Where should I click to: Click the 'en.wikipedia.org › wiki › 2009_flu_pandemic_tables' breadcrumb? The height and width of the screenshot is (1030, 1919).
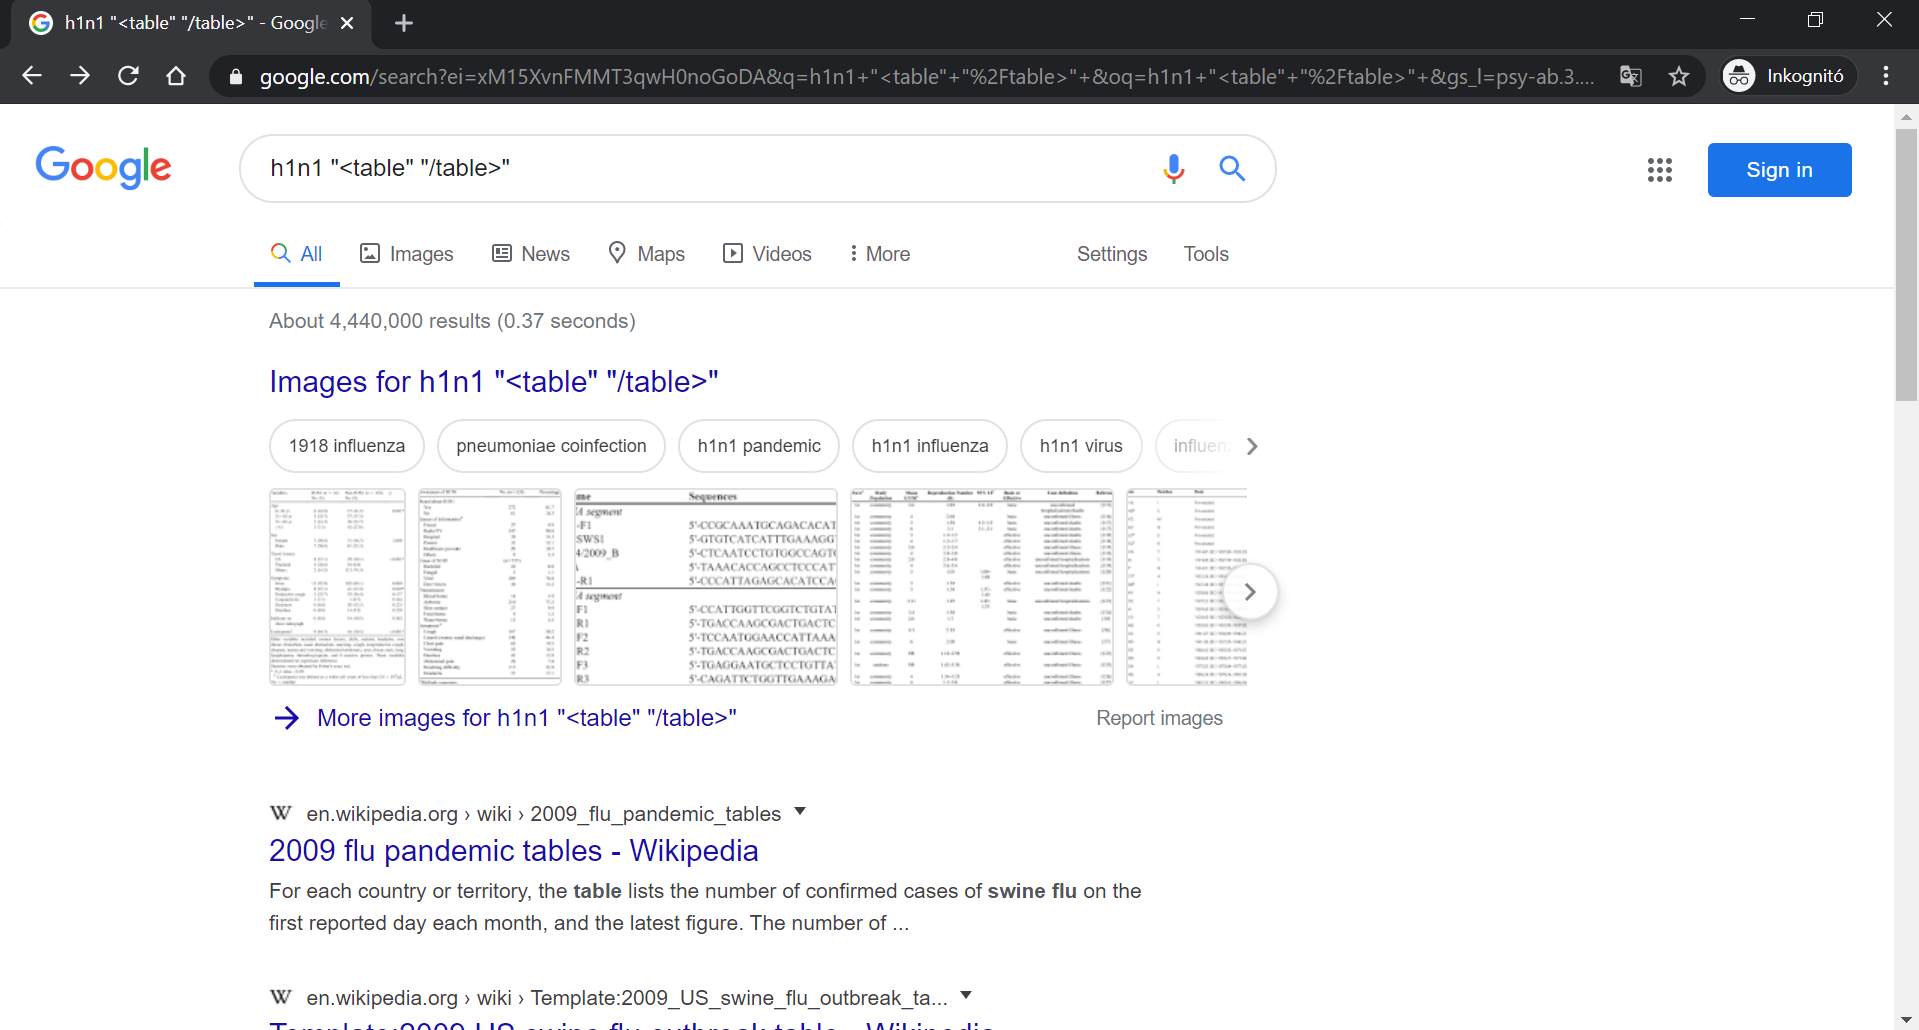[x=543, y=814]
